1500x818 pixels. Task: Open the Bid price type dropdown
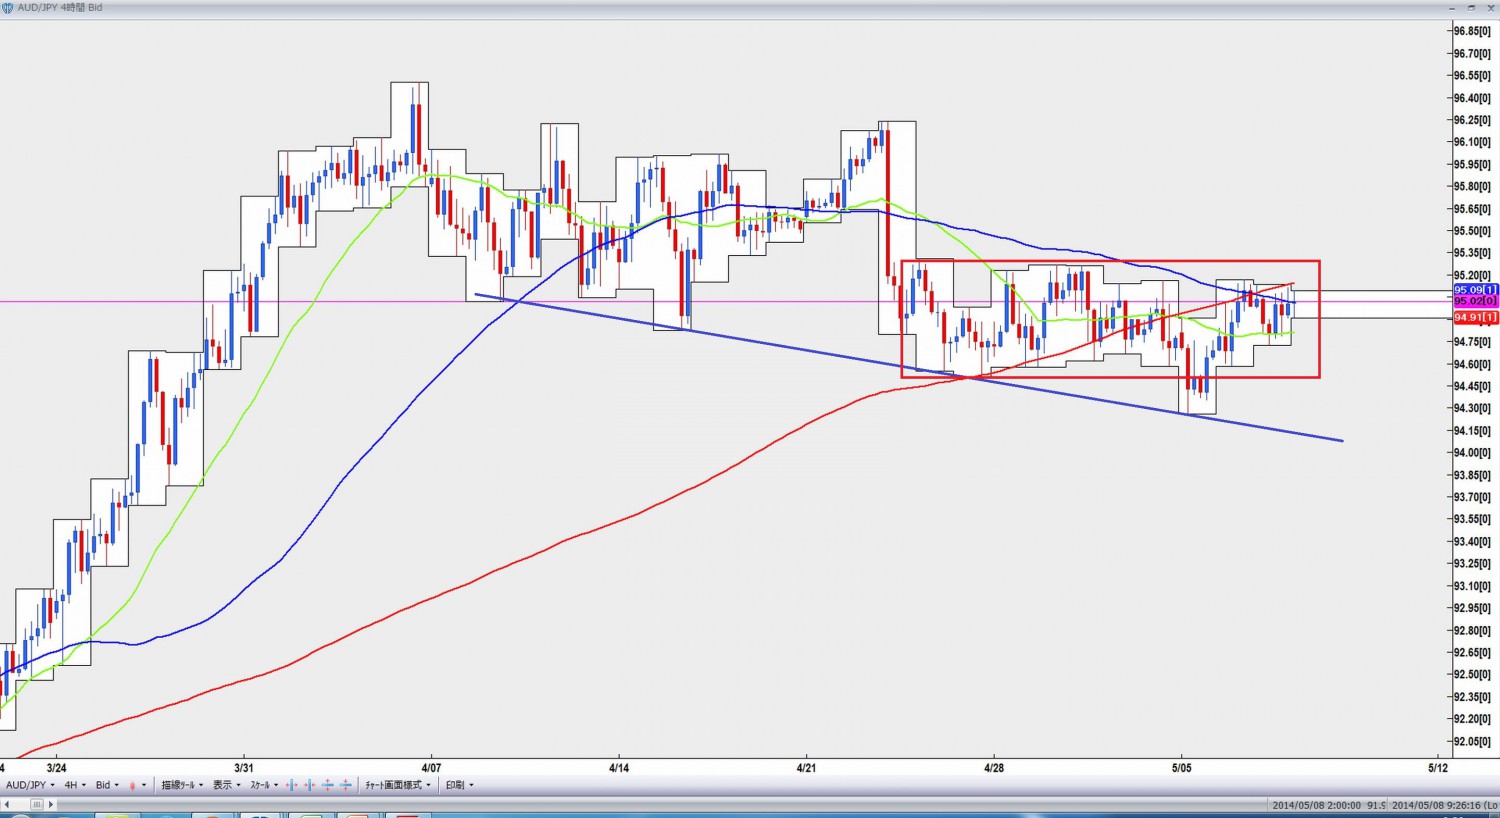pos(107,786)
